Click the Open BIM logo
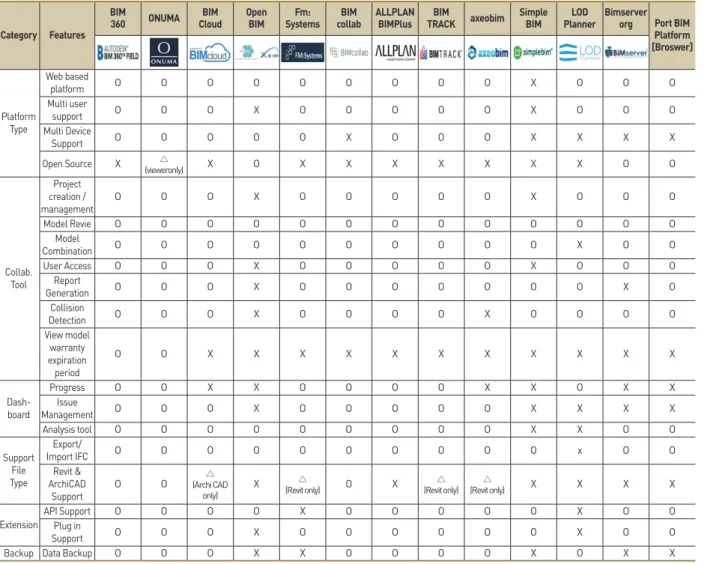 [x=256, y=53]
